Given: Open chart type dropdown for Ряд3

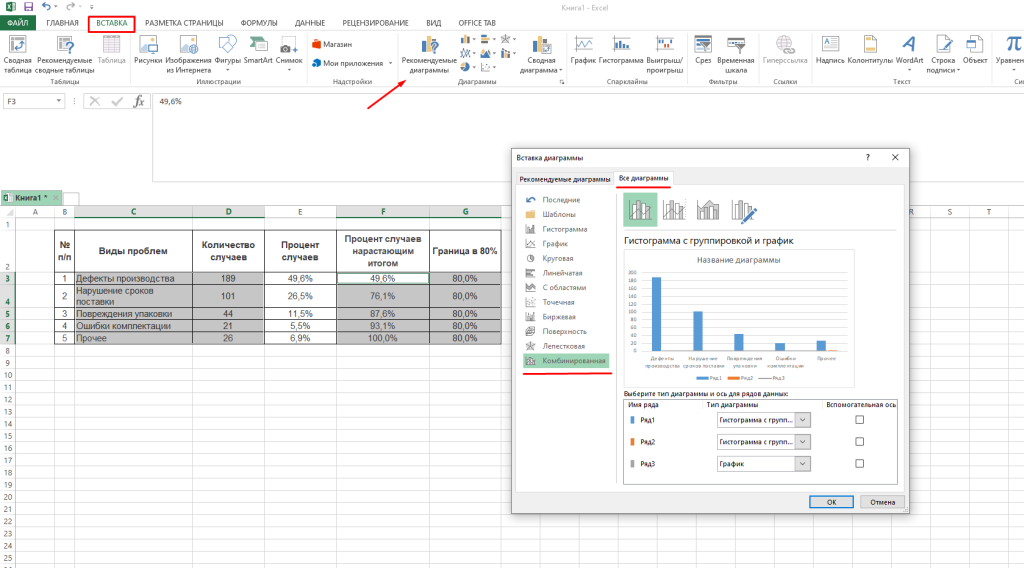Looking at the screenshot, I should point(803,464).
